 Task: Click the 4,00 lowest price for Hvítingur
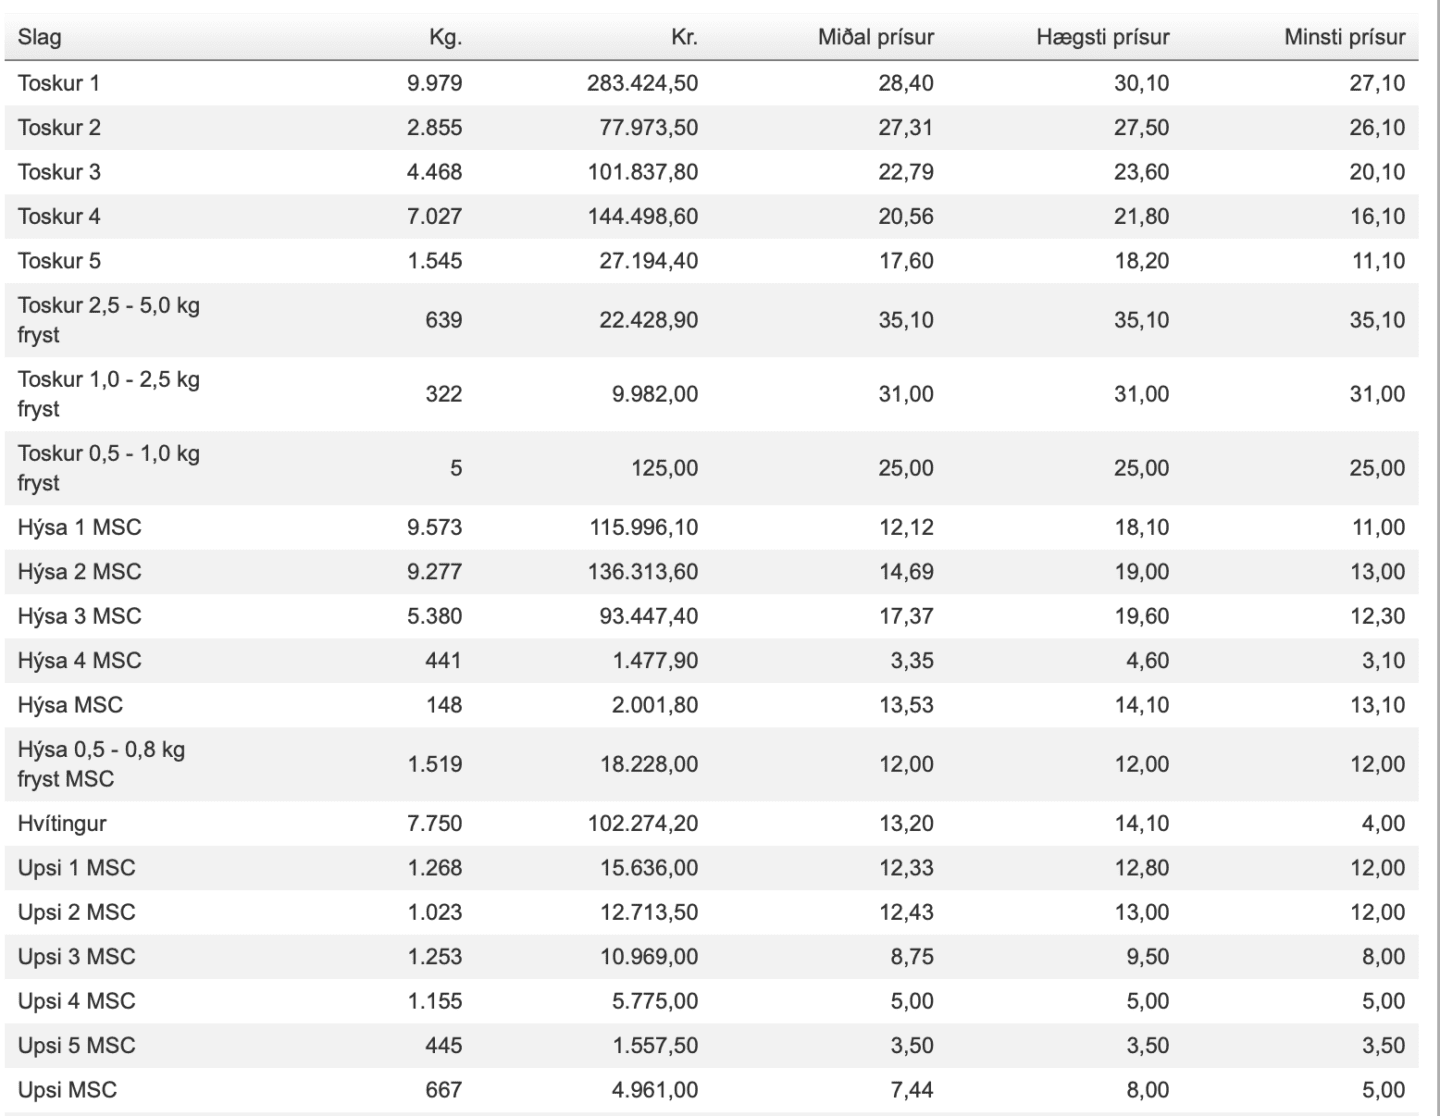coord(1383,823)
